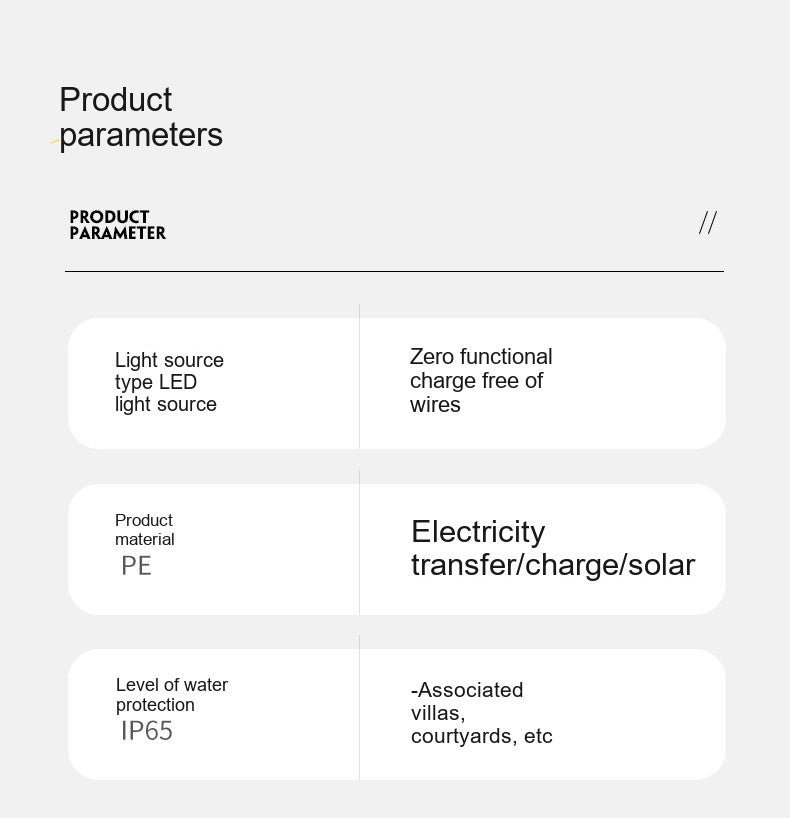The image size is (790, 818).
Task: Click the vertical divider in third card
Action: (x=360, y=707)
